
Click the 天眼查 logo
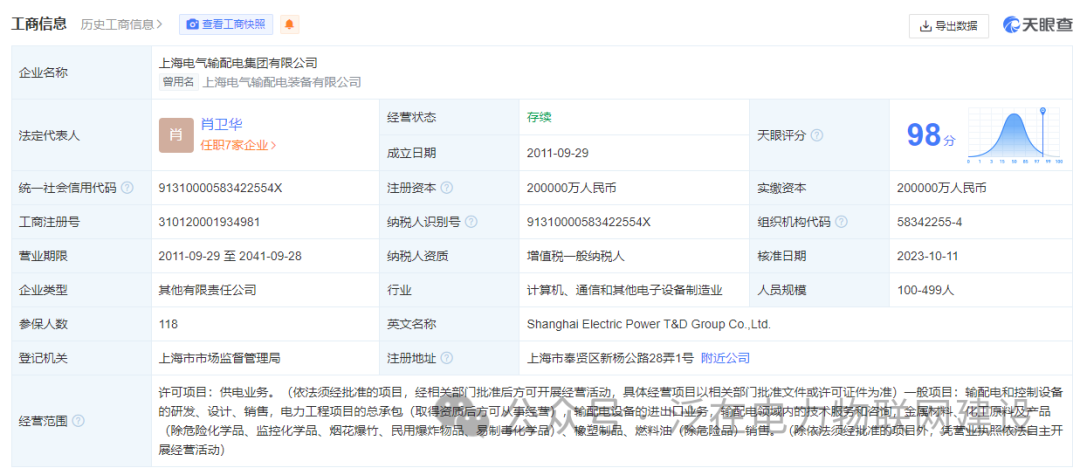coord(1039,25)
